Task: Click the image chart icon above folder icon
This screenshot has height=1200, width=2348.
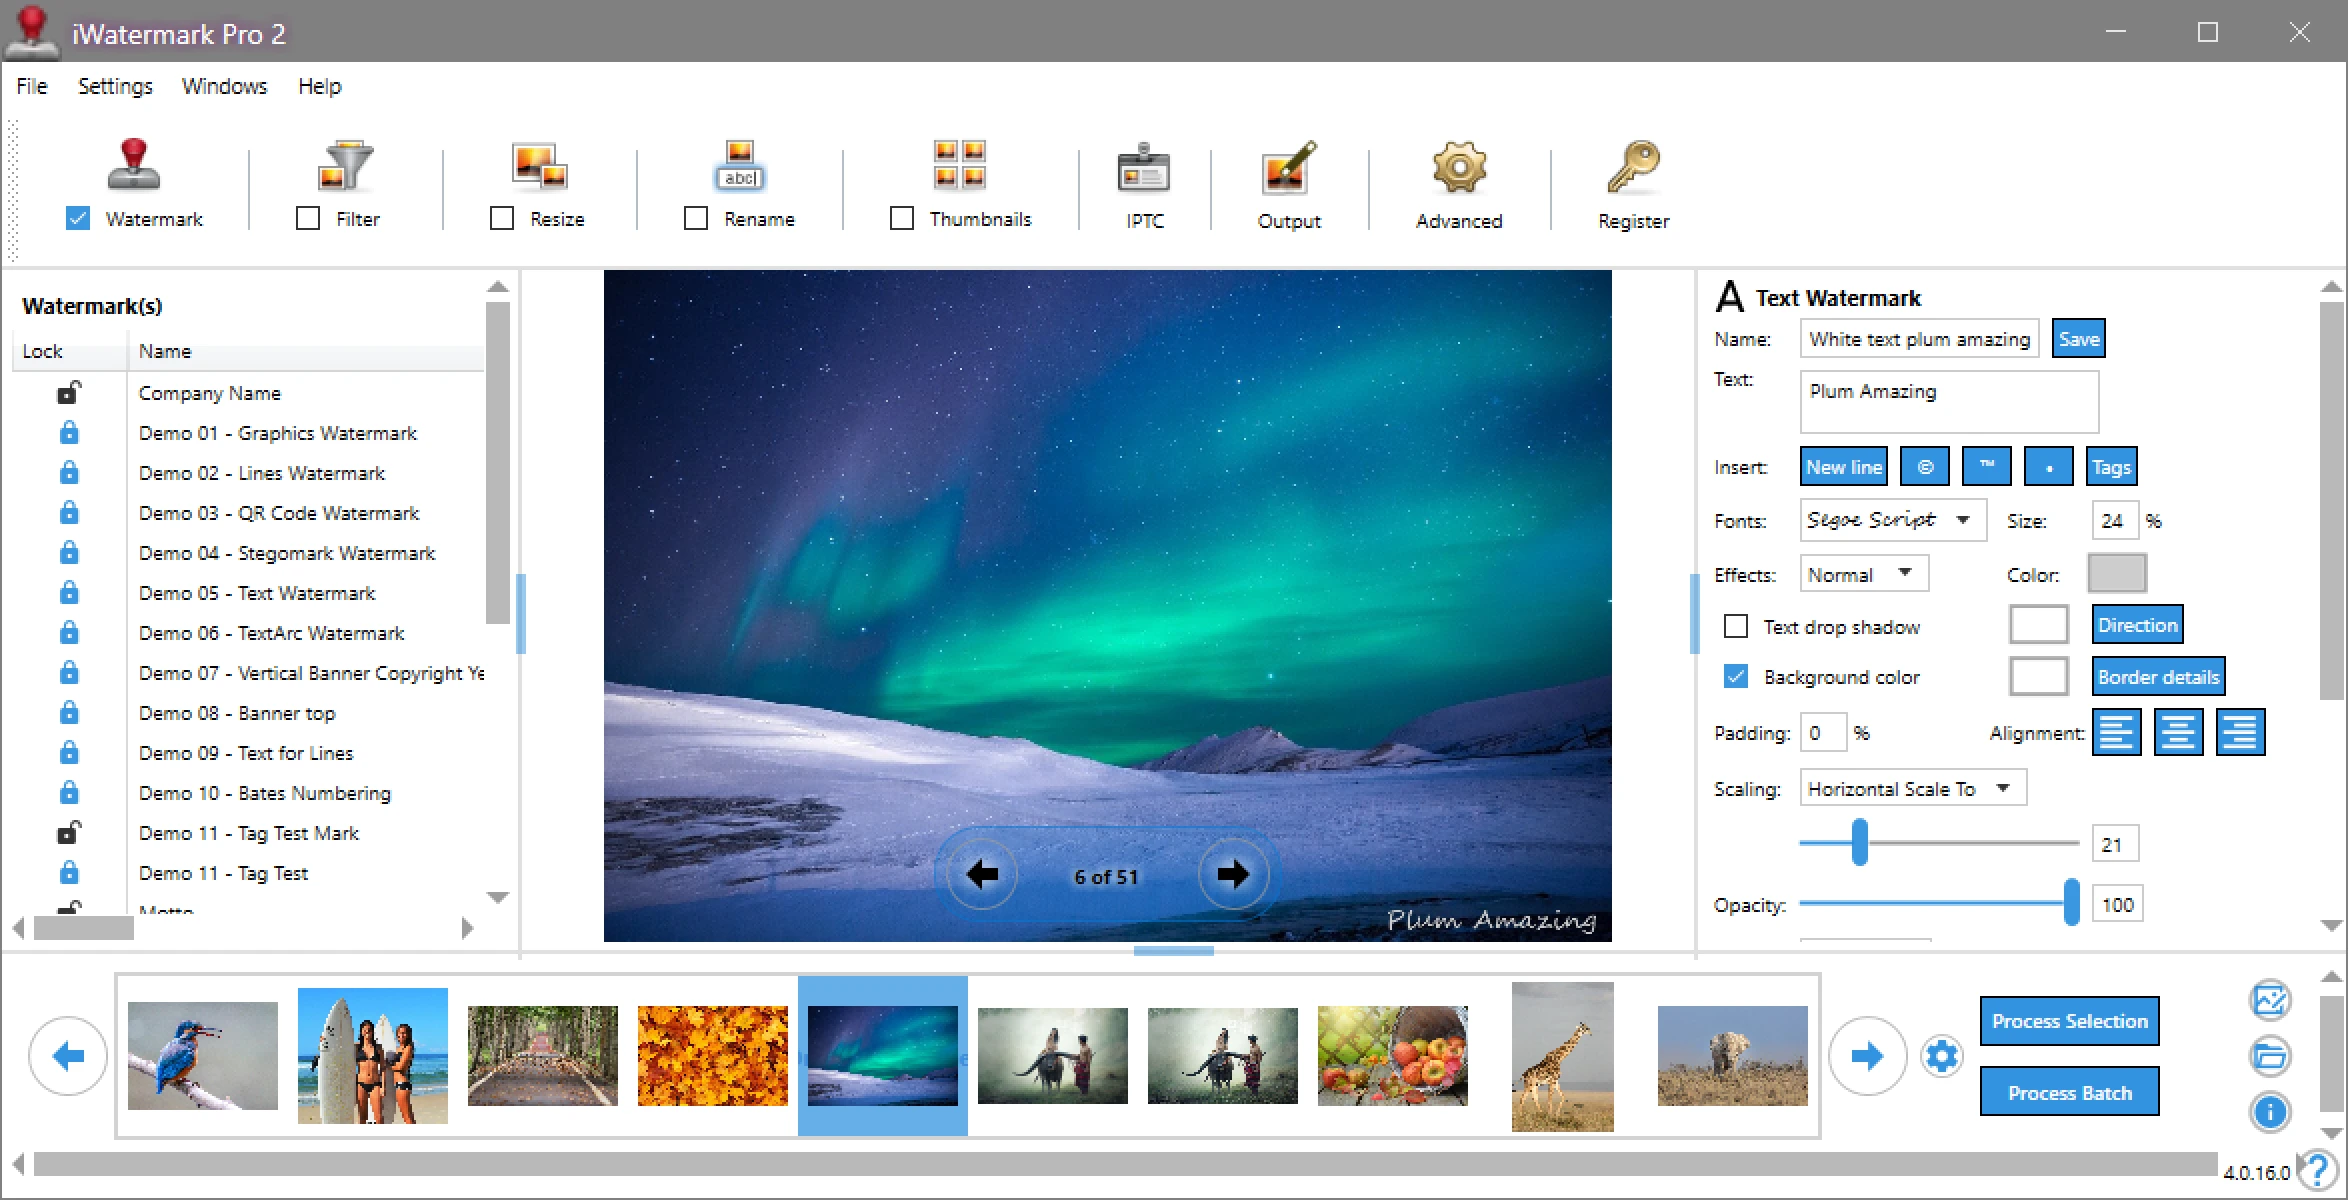Action: click(x=2270, y=999)
